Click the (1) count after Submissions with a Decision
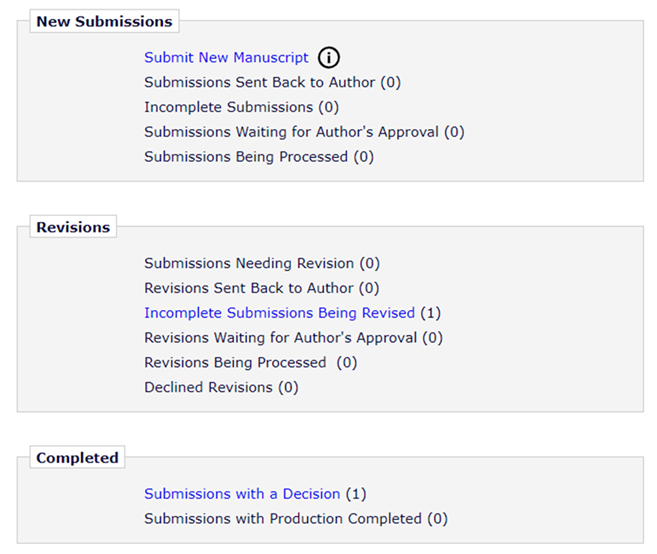This screenshot has height=554, width=657. click(x=356, y=494)
